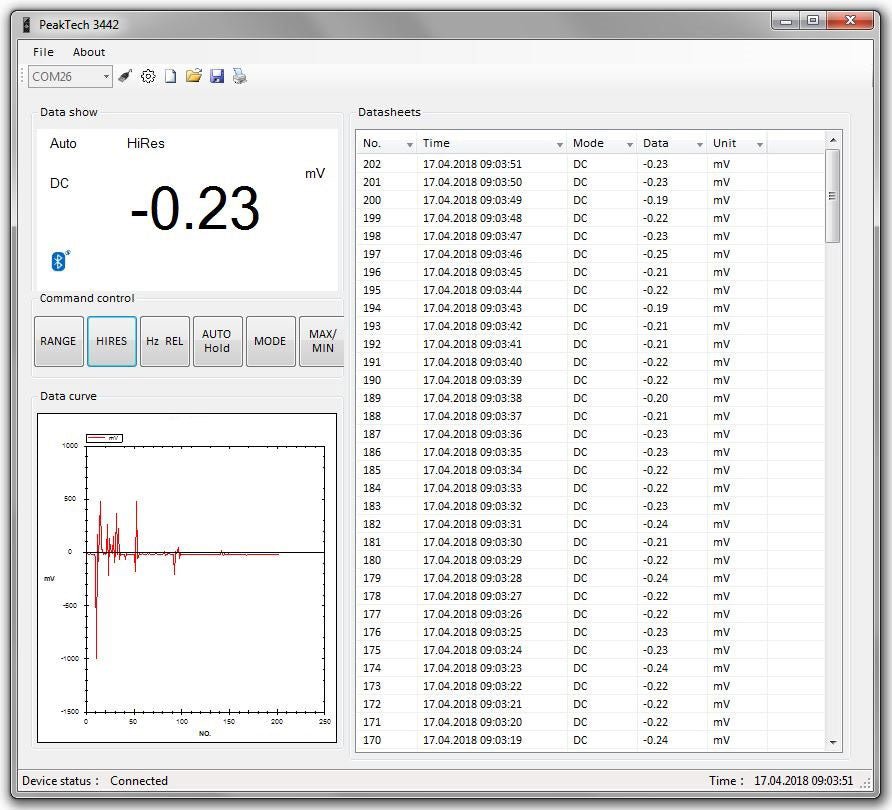Click the DC indicator in Data show
The height and width of the screenshot is (810, 892).
[x=59, y=183]
